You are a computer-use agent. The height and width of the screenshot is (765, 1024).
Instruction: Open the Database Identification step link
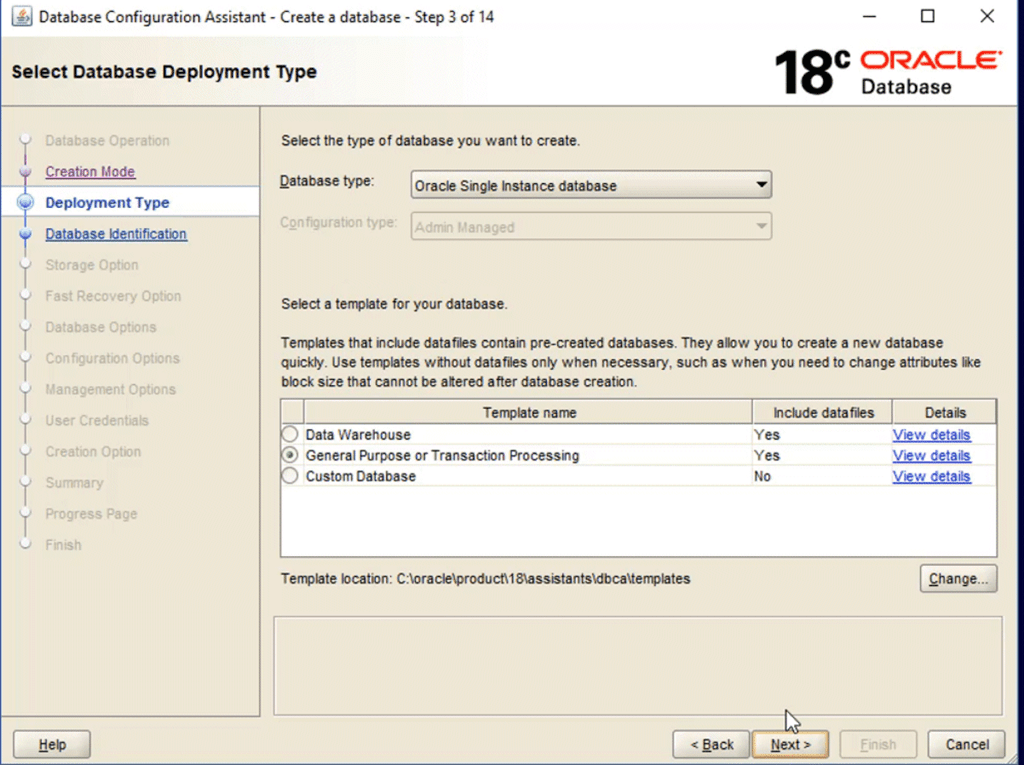click(116, 234)
